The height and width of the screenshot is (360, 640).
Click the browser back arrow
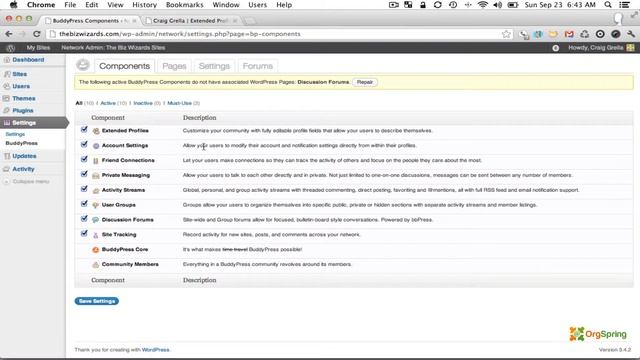coord(9,34)
